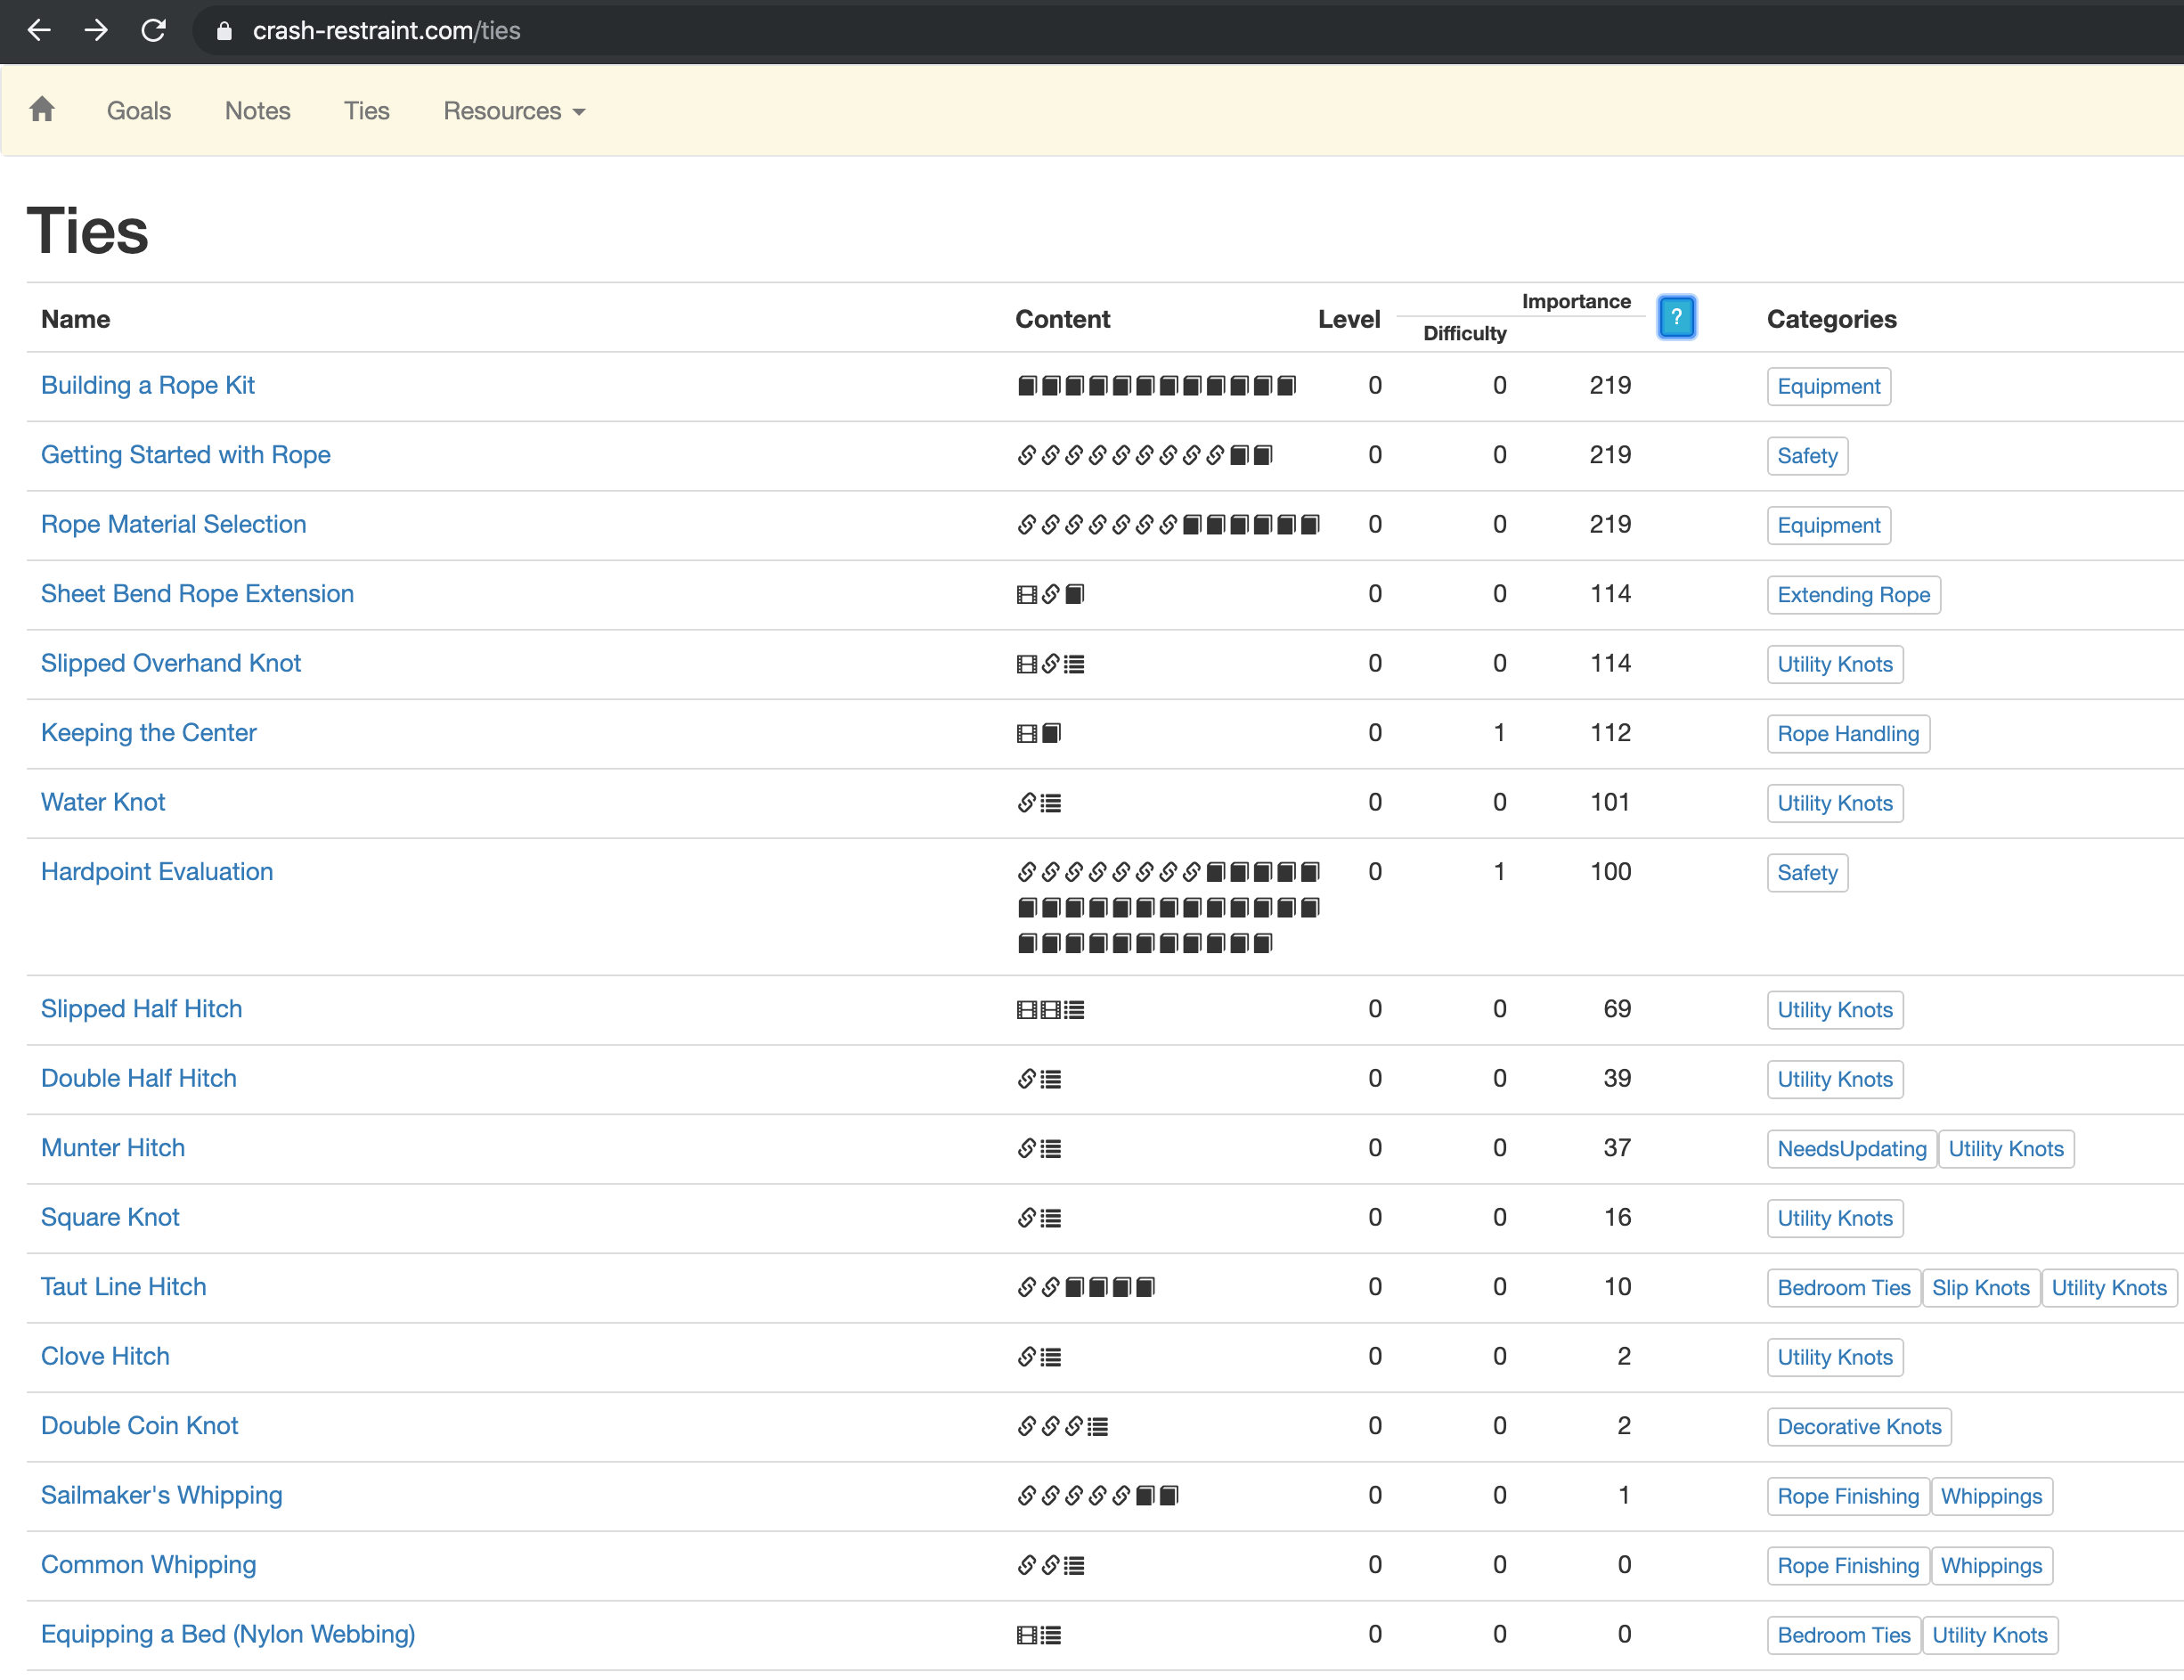Open the Double Coin Knot tie page
This screenshot has width=2184, height=1680.
tap(140, 1426)
